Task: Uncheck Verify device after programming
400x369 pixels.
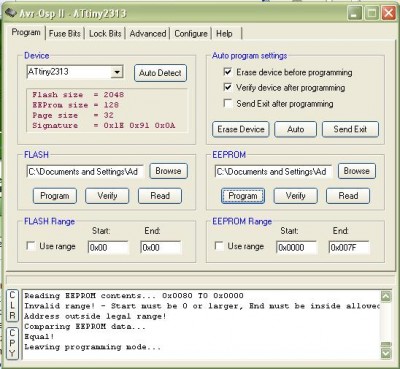Action: tap(228, 87)
